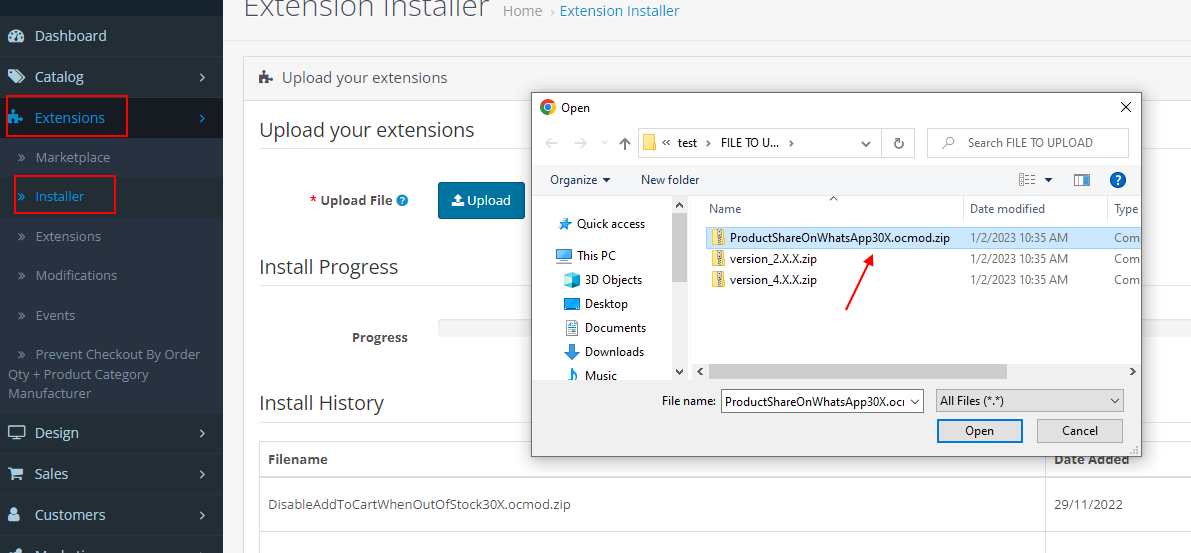Click the Sales cart icon
Image resolution: width=1191 pixels, height=553 pixels.
coord(15,474)
